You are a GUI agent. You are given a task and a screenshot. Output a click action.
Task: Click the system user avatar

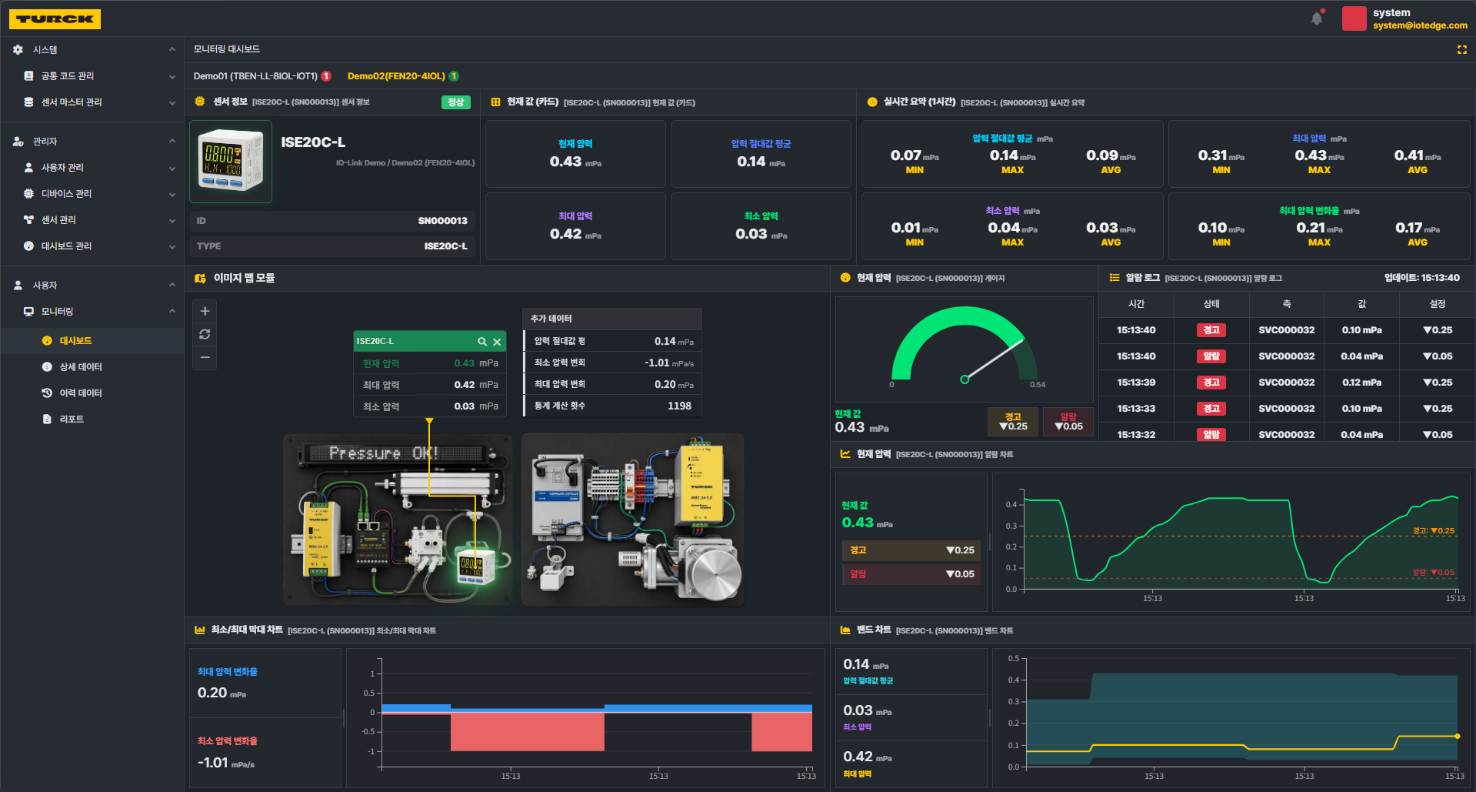click(1354, 18)
